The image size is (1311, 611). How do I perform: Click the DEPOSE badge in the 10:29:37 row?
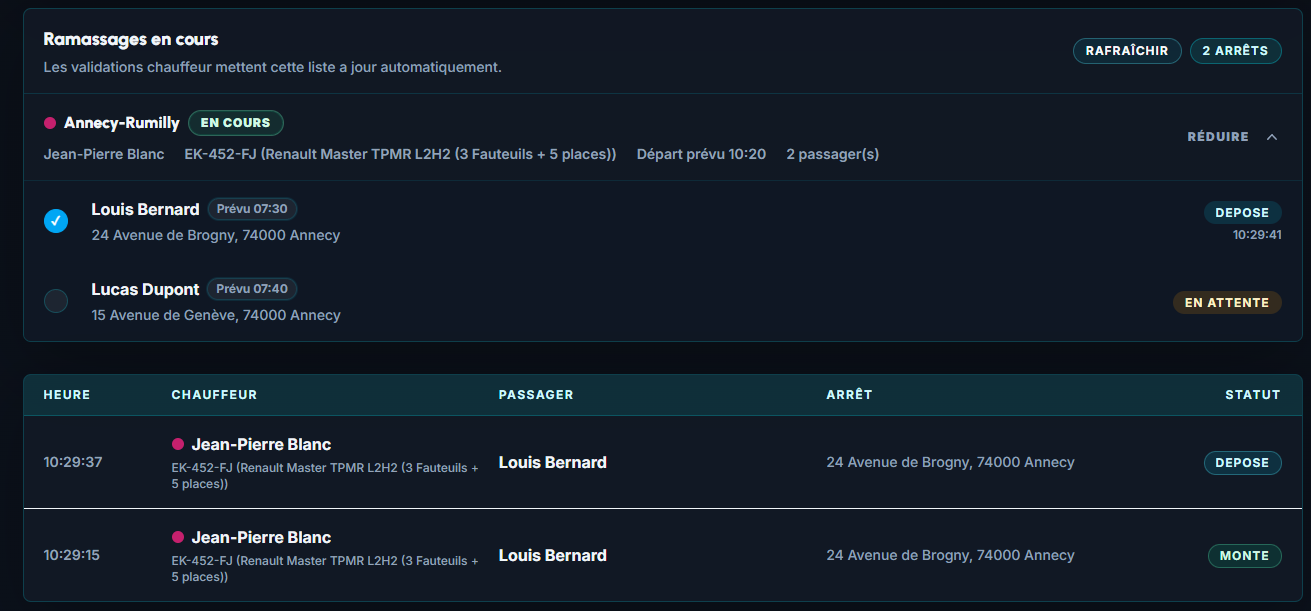1242,463
